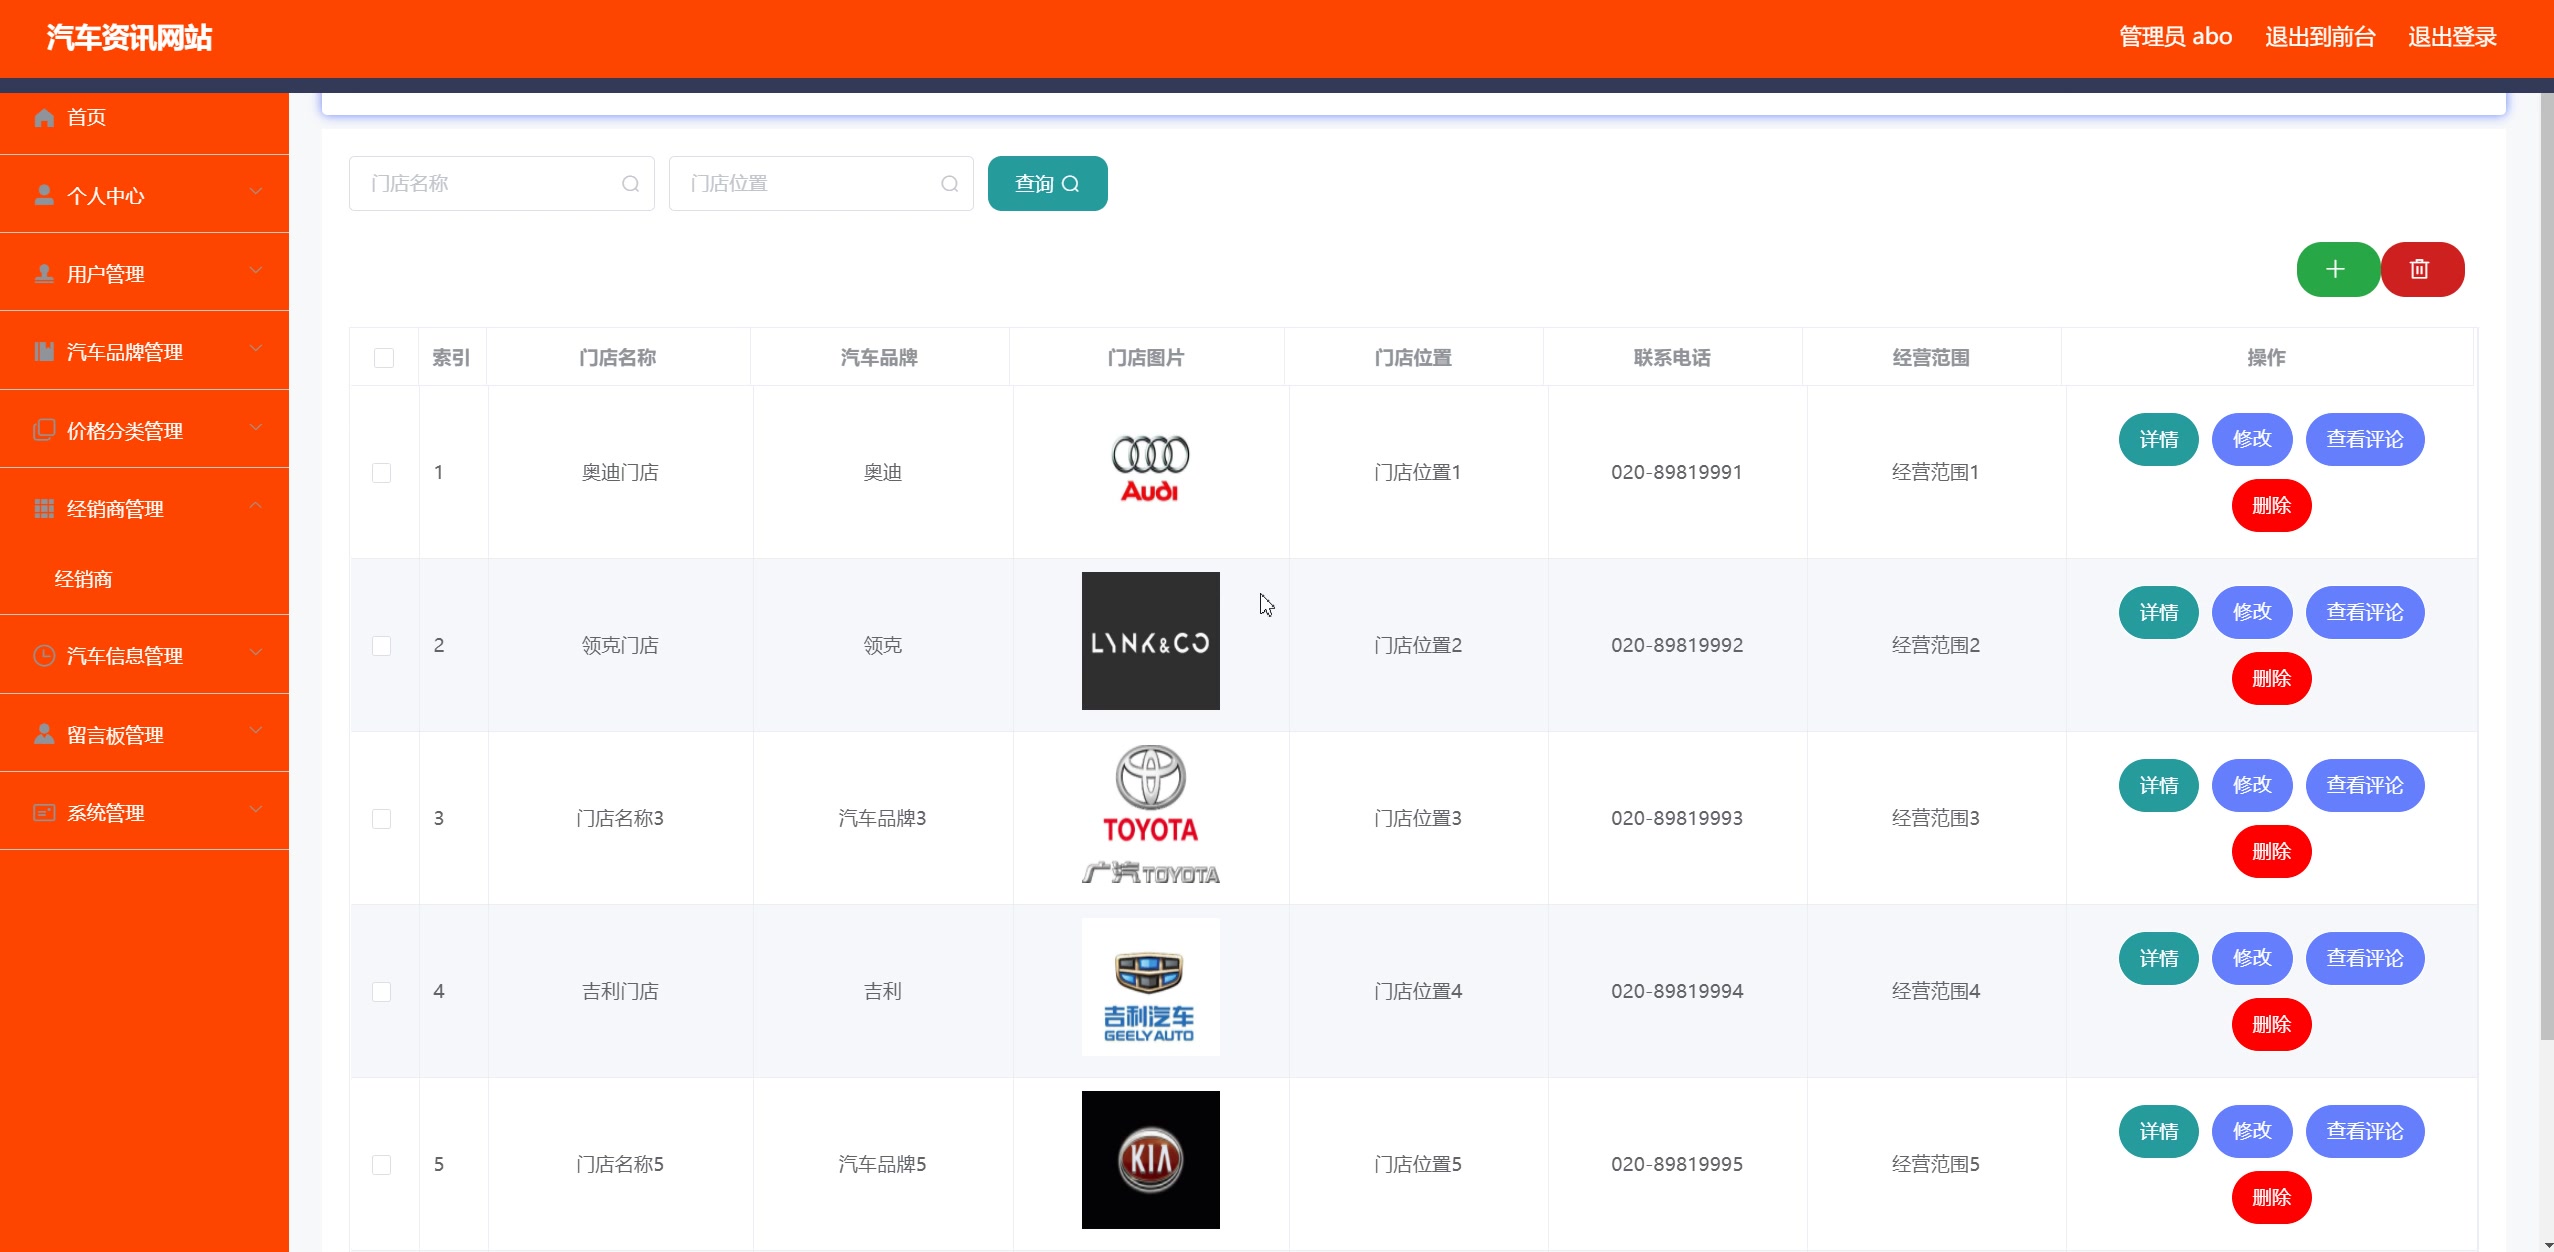Click 修改 for 领克门店
This screenshot has height=1252, width=2554.
coord(2252,612)
